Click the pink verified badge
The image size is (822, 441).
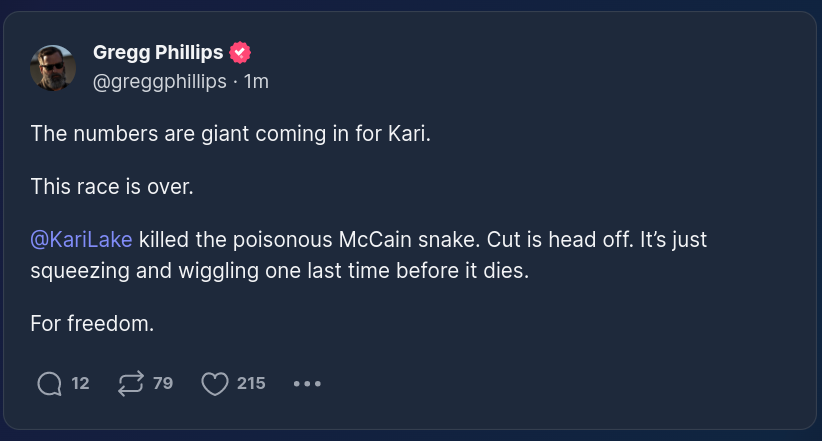tap(240, 53)
